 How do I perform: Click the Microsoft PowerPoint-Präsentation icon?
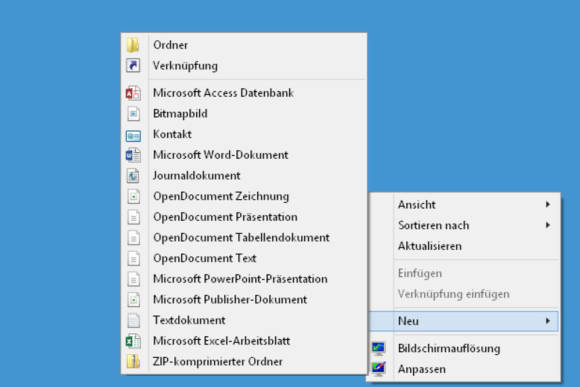click(134, 279)
